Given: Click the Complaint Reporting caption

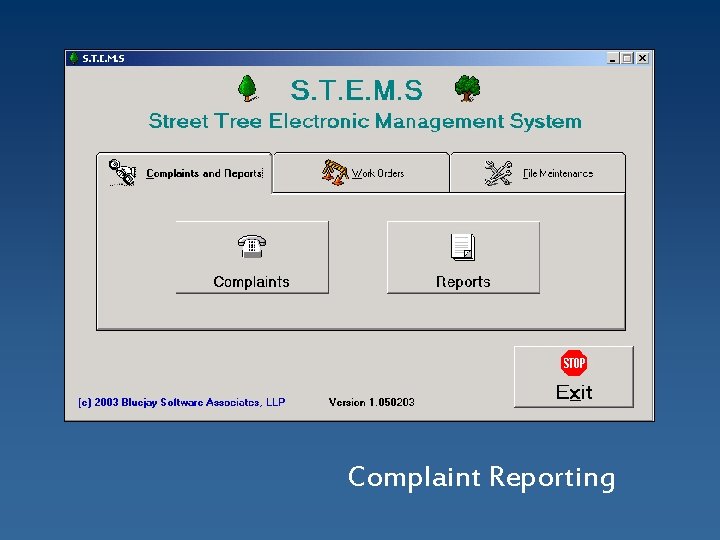Looking at the screenshot, I should point(481,478).
